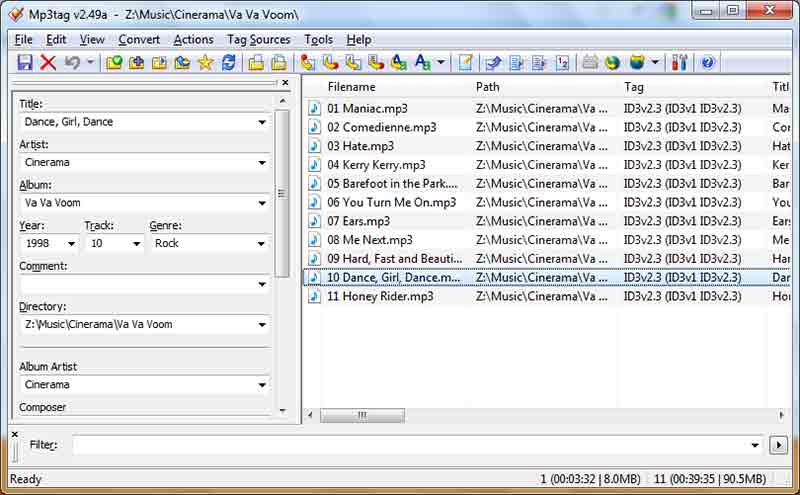
Task: Click the tag panel vertical scrollbar thumb
Action: 282,193
